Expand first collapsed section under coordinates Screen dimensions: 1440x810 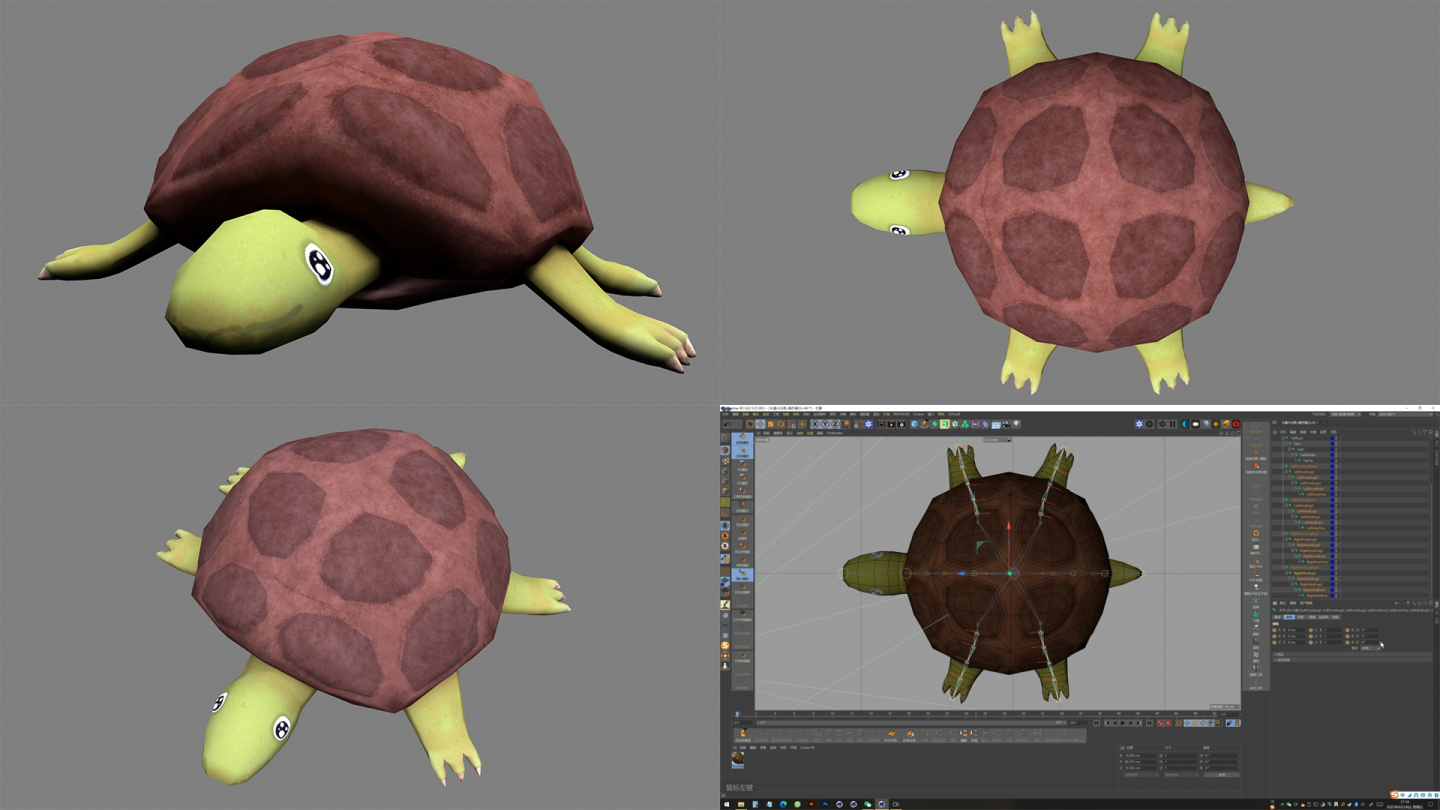click(1352, 654)
